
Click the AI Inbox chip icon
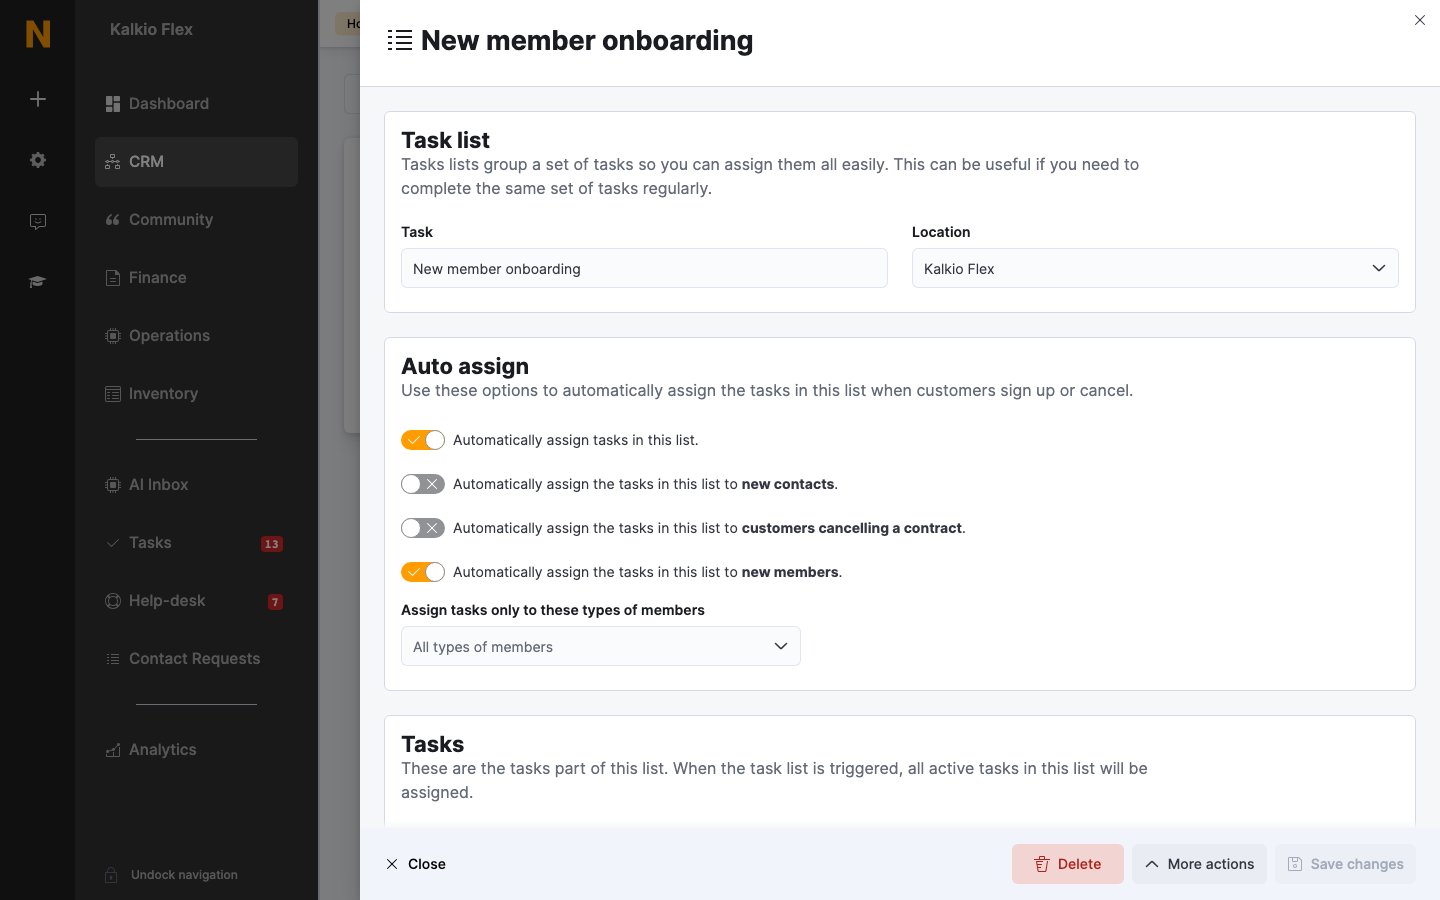point(113,485)
